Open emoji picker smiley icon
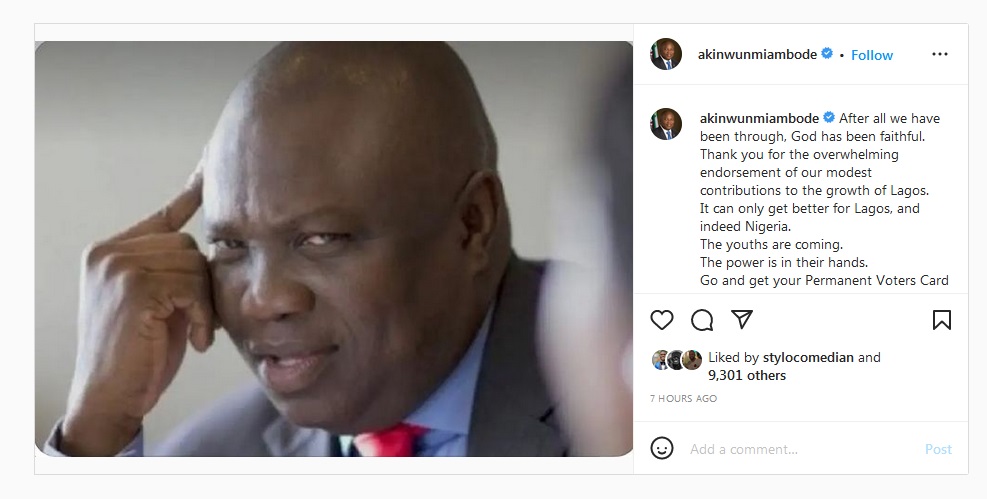This screenshot has height=499, width=987. (x=662, y=449)
